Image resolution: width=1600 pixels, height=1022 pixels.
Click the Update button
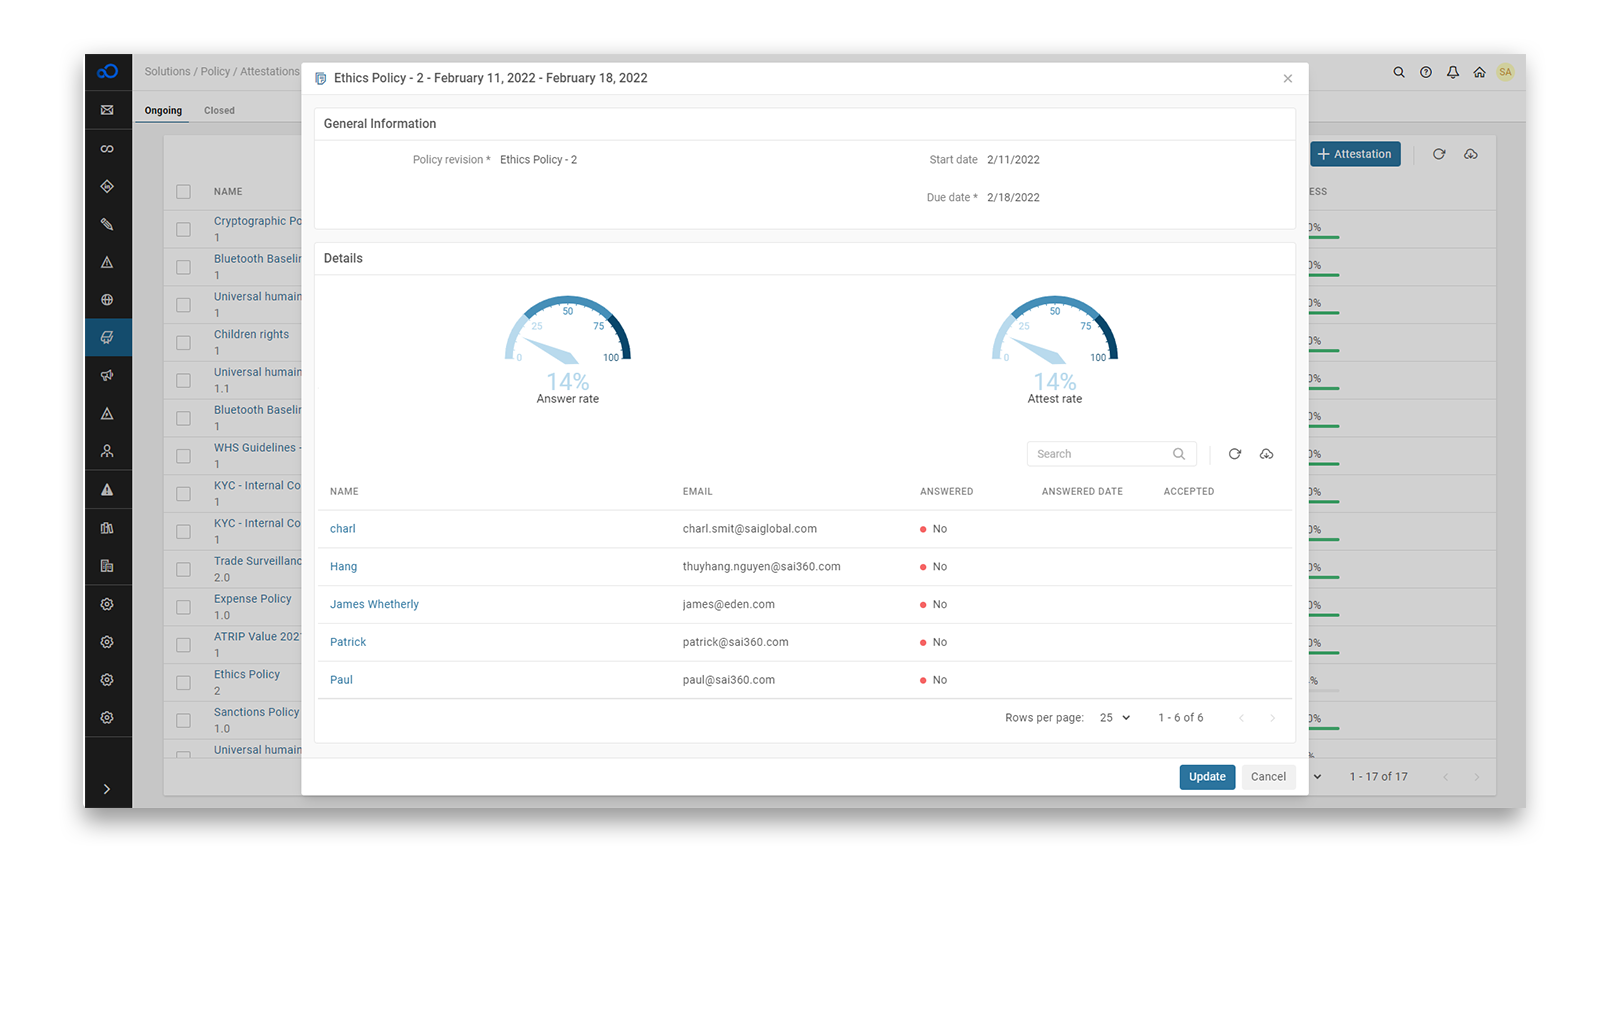[x=1207, y=776]
